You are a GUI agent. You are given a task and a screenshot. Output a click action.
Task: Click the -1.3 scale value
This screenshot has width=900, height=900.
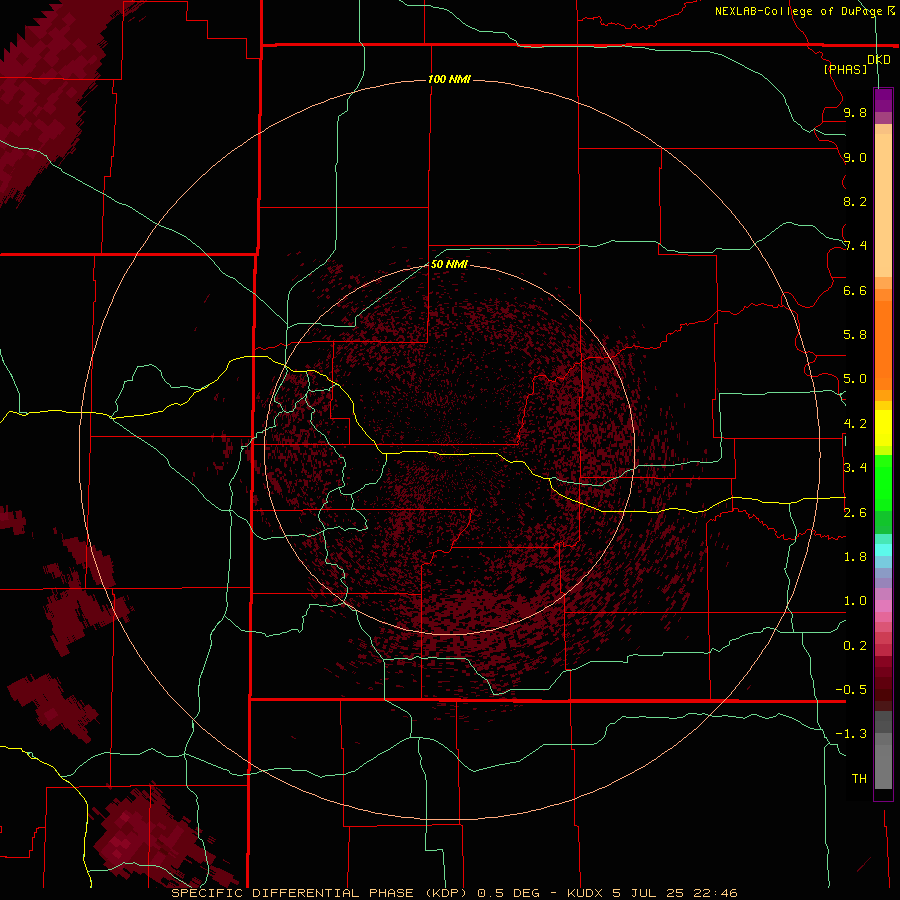(x=851, y=734)
